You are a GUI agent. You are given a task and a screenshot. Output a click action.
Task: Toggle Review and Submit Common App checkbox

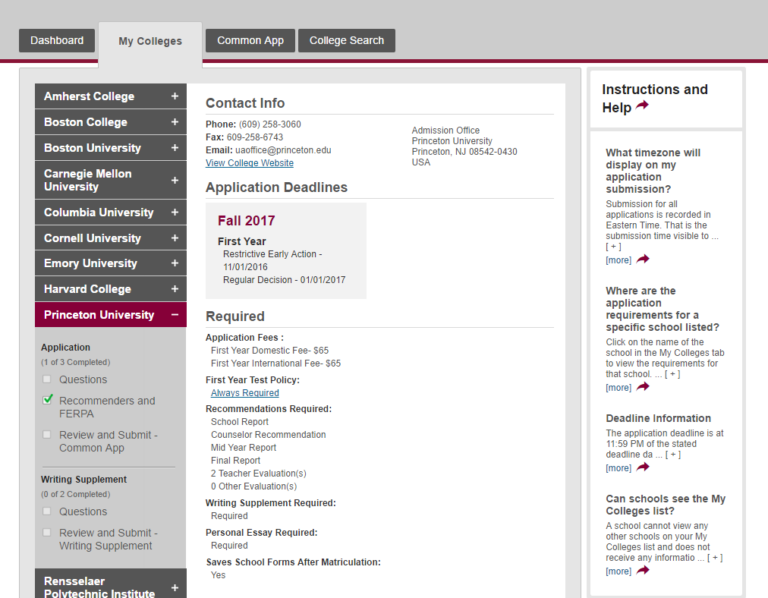(x=47, y=435)
